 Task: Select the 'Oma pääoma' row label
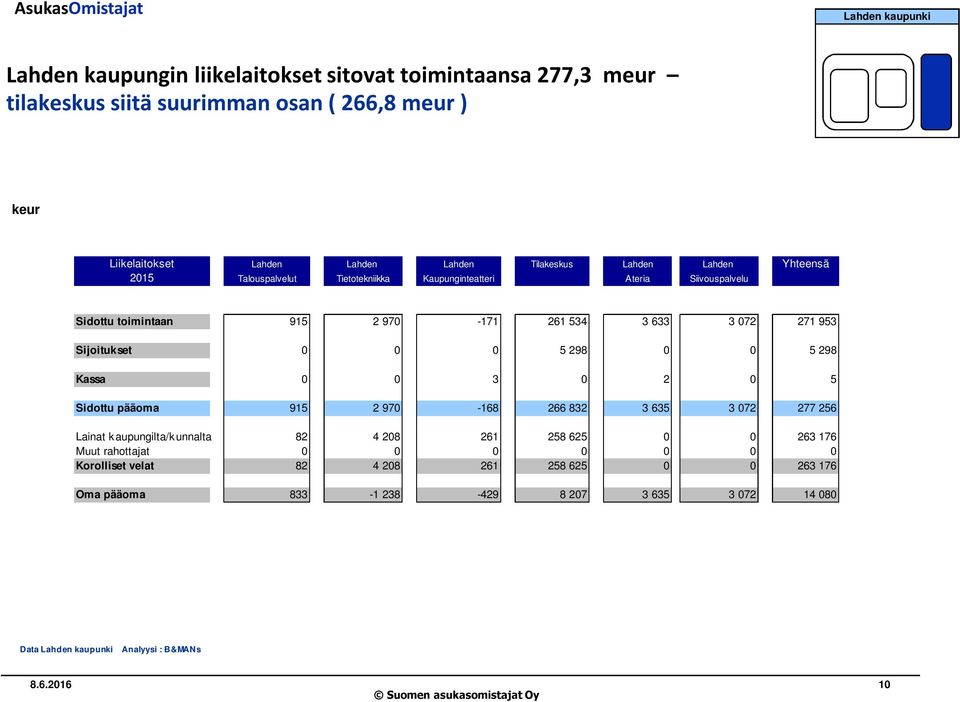coord(141,495)
